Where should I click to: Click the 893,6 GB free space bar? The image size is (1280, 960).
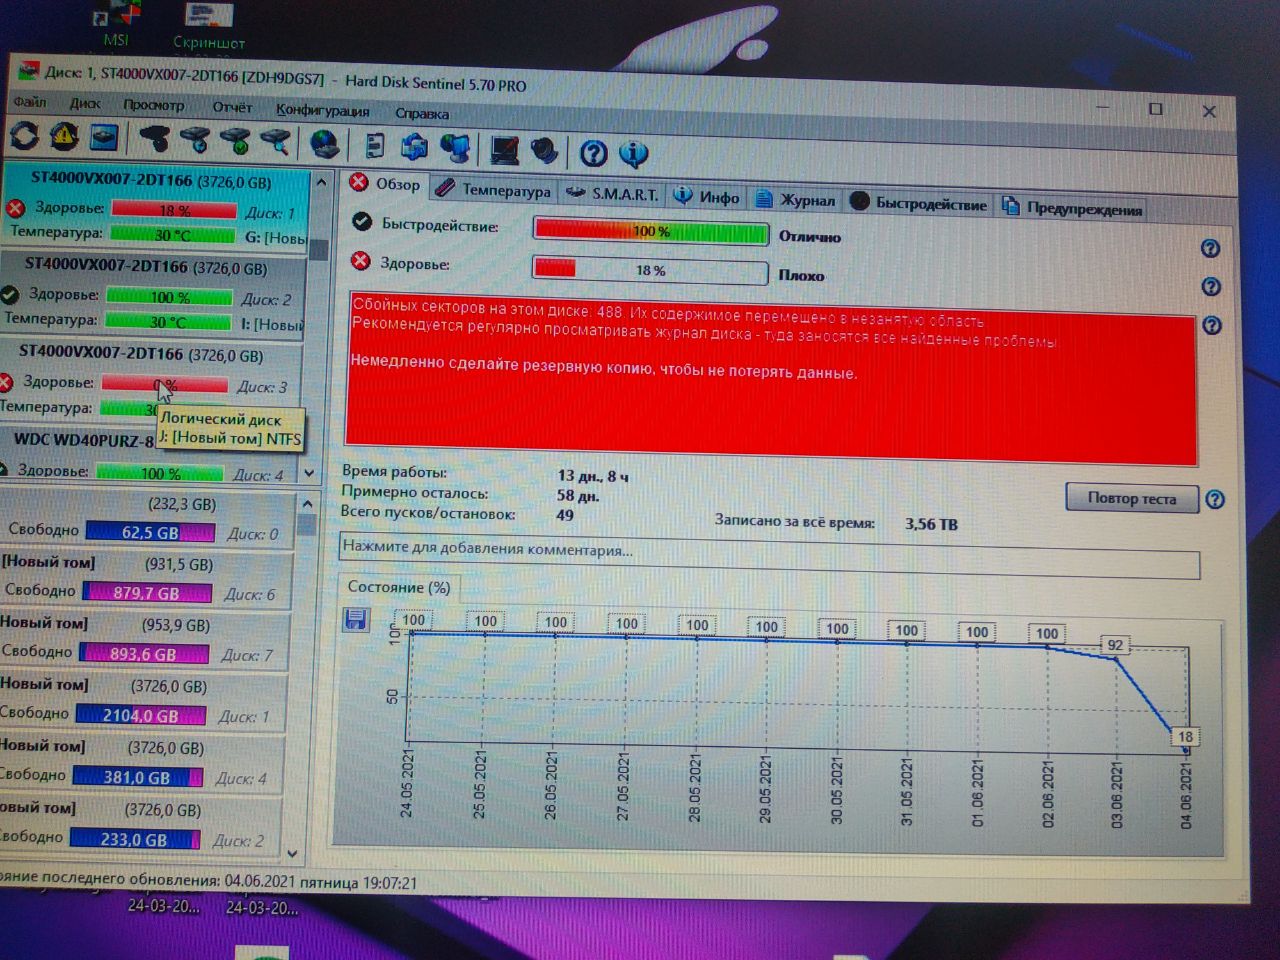(144, 654)
